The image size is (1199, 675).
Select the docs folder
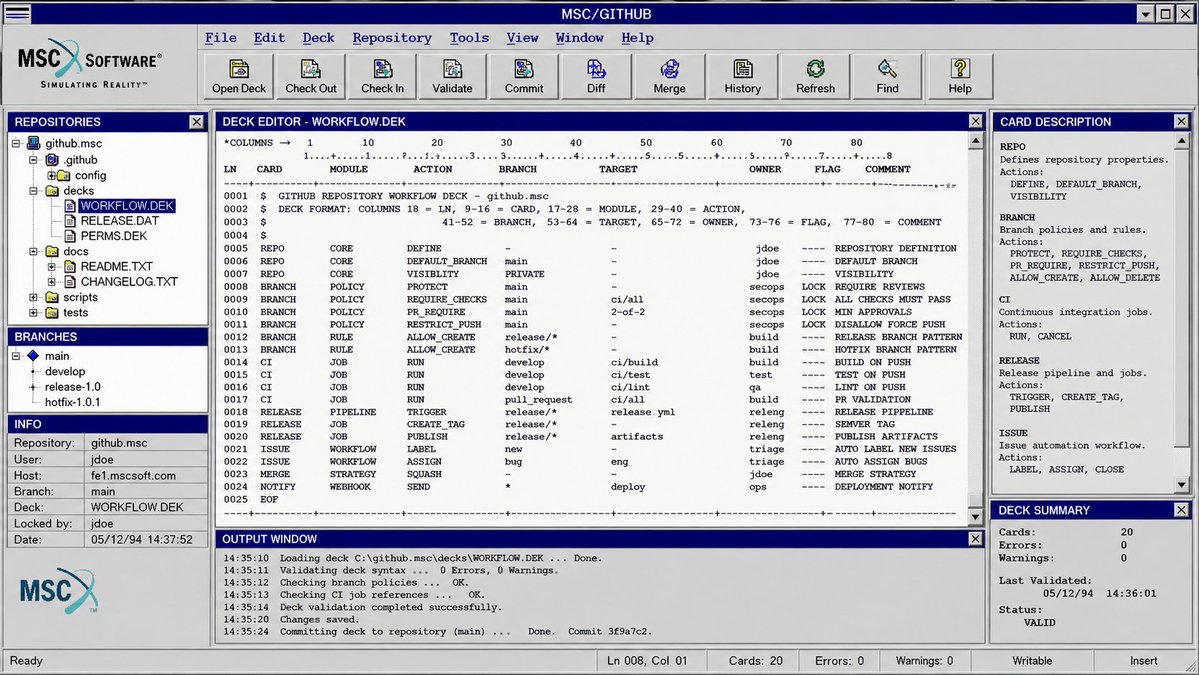76,251
